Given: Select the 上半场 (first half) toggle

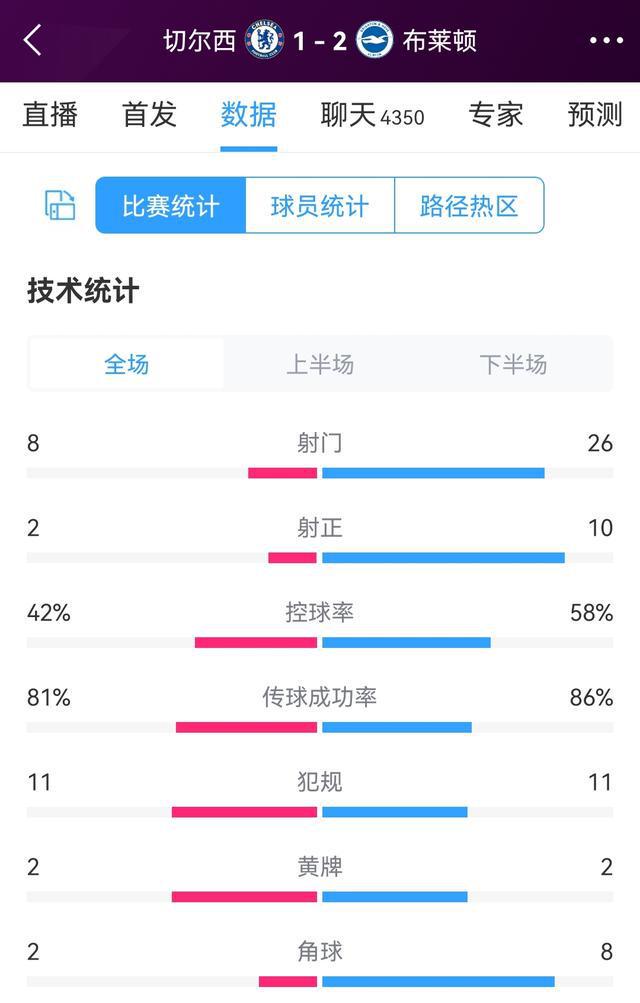Looking at the screenshot, I should point(320,366).
